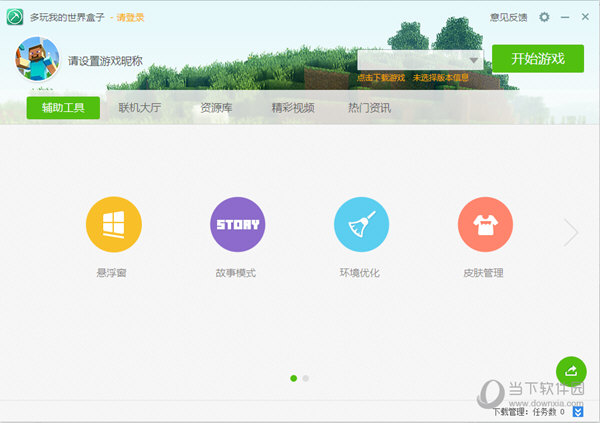Select the 辅助工具 tab
600x423 pixels.
[x=63, y=108]
